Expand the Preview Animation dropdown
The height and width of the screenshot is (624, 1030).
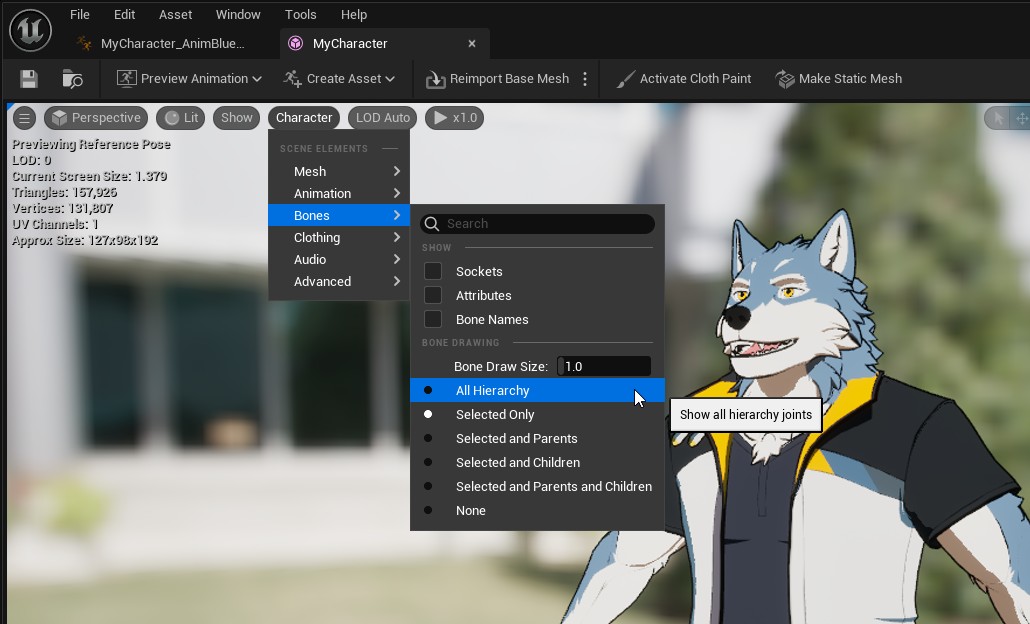pos(189,79)
